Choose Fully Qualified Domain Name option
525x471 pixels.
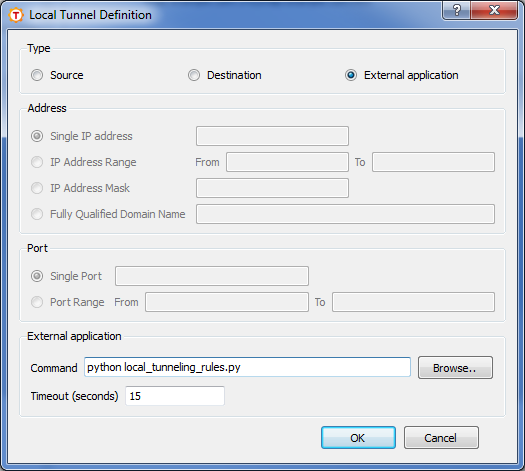(x=37, y=214)
